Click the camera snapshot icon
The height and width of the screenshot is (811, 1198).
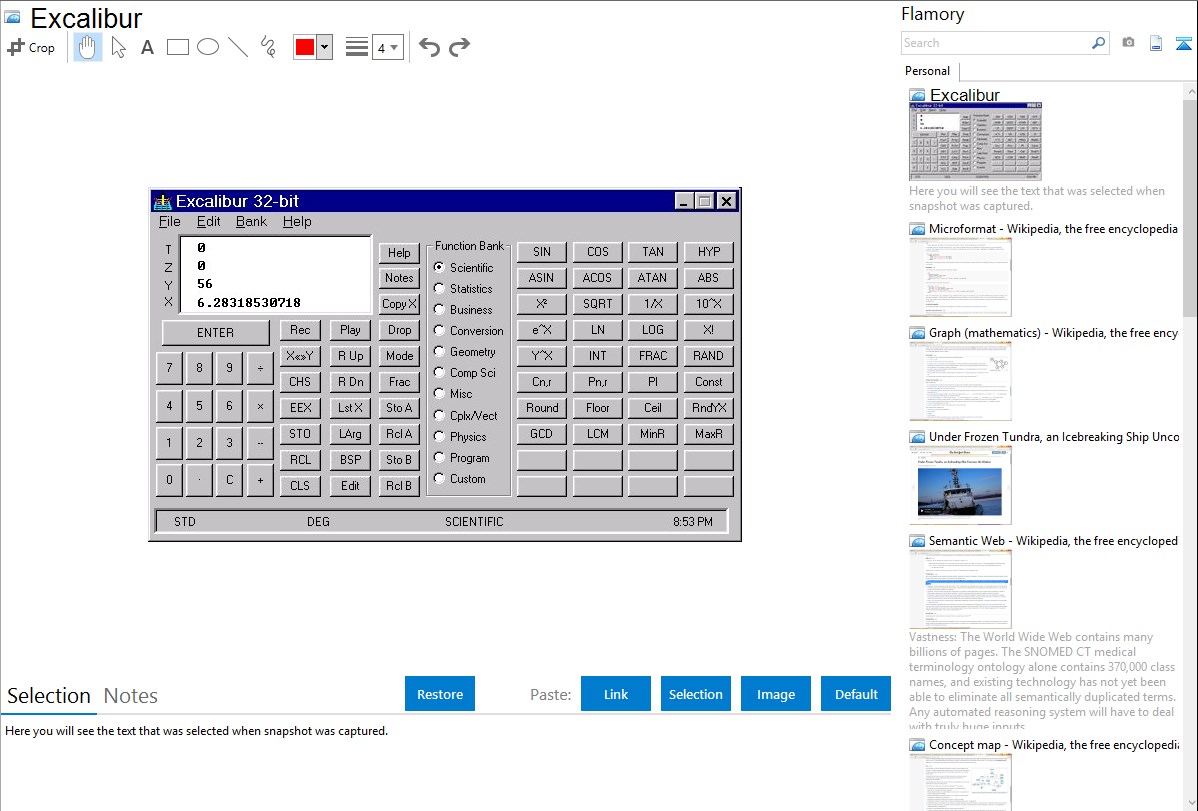tap(1128, 43)
